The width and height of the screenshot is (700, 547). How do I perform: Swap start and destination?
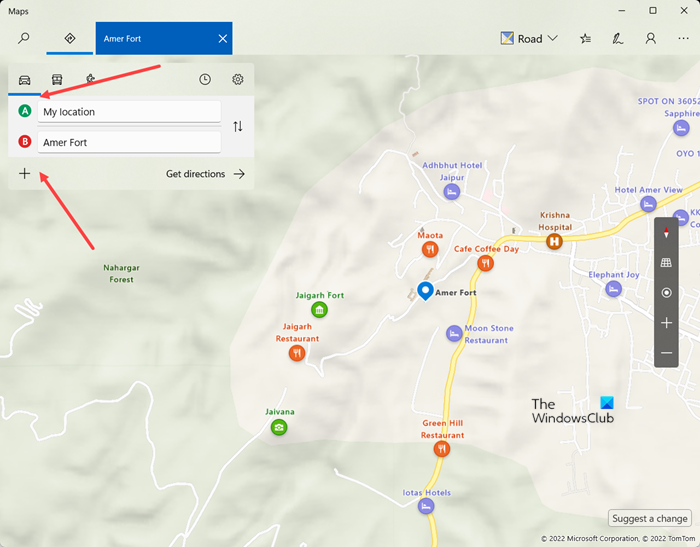coord(238,126)
